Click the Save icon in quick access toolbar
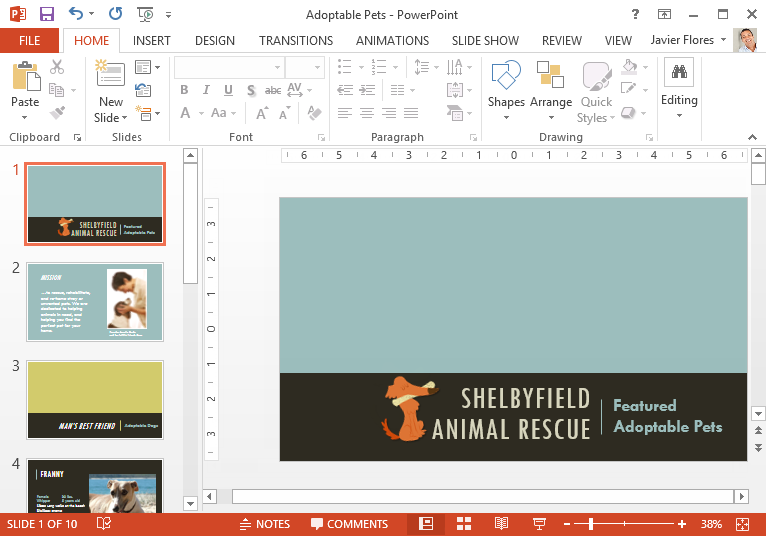Viewport: 766px width, 536px height. coord(47,14)
